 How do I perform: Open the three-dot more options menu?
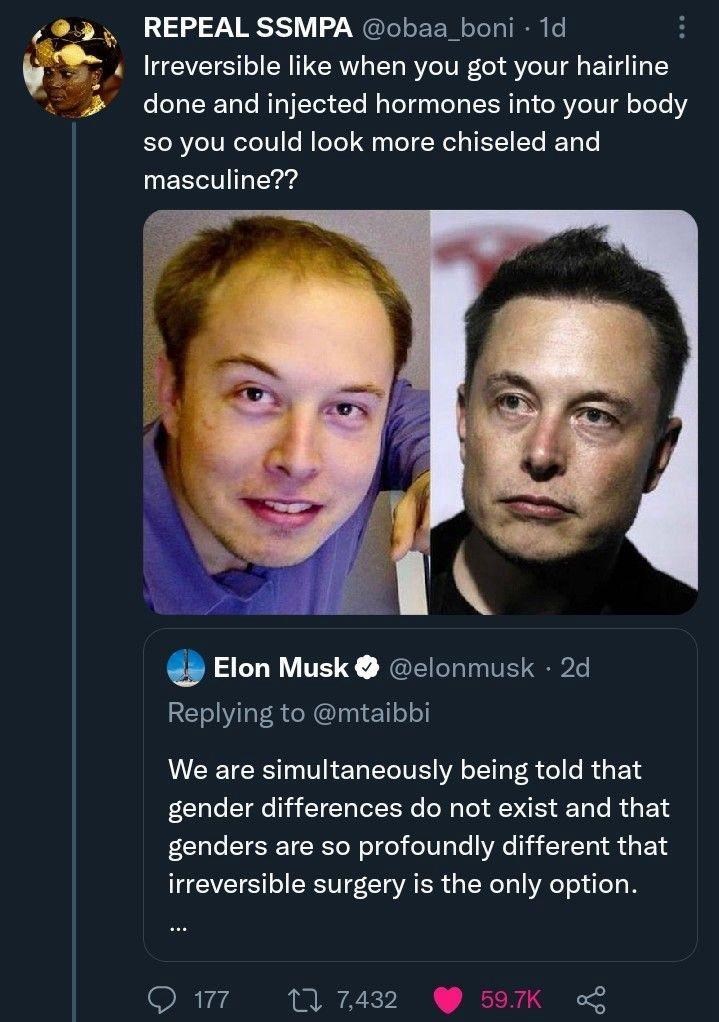tap(681, 29)
